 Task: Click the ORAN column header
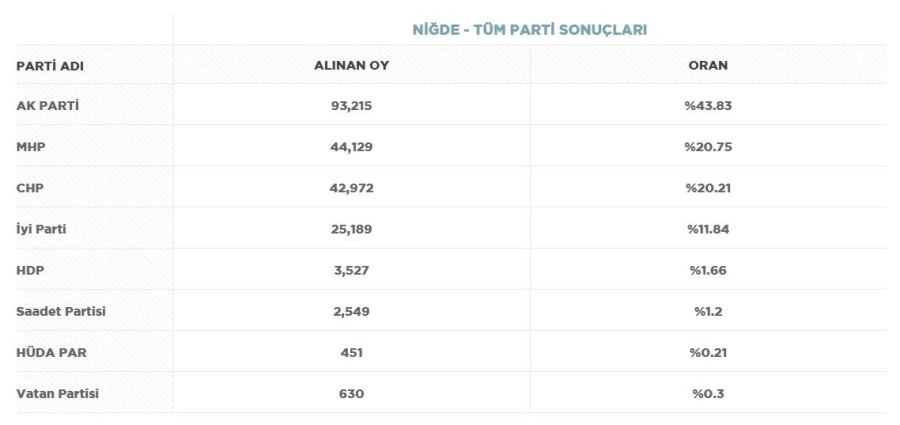tap(708, 65)
